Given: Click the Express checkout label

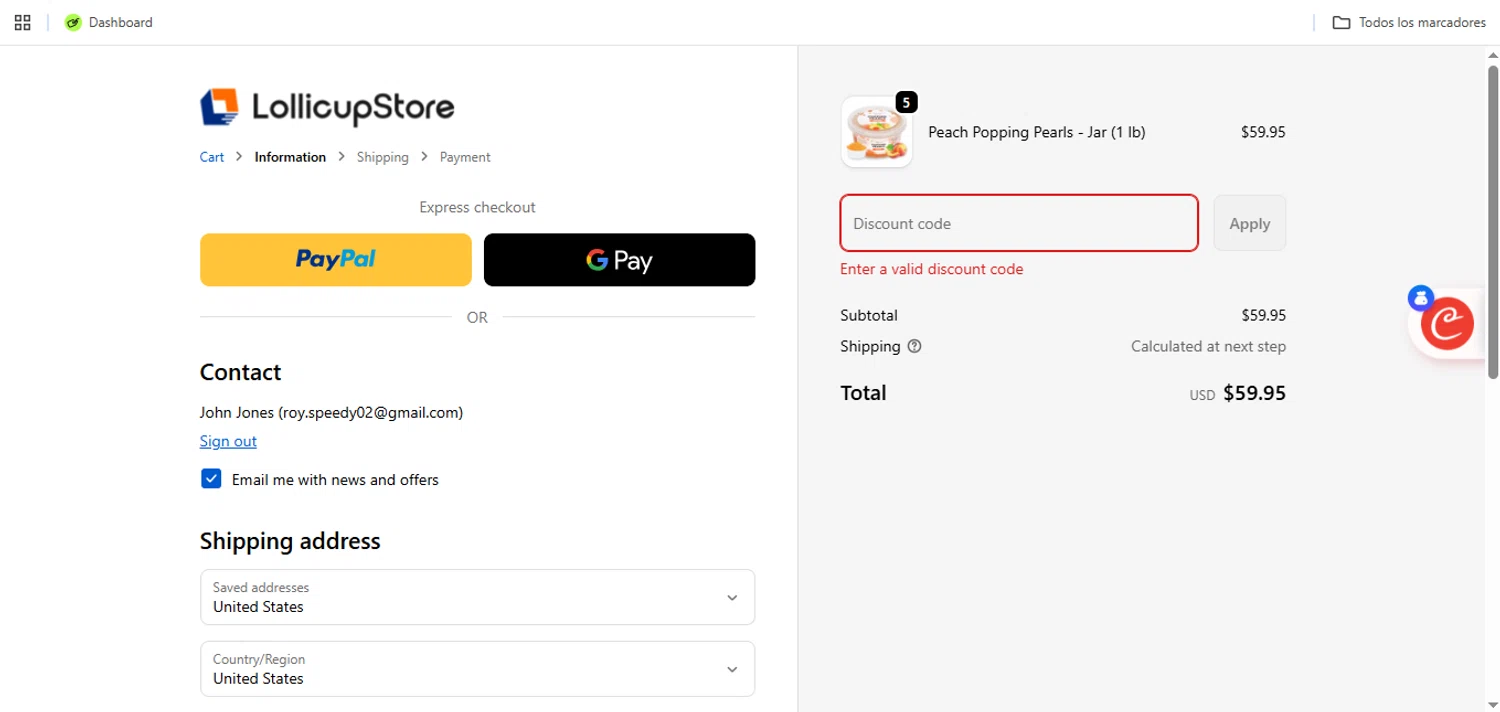Looking at the screenshot, I should click(477, 207).
